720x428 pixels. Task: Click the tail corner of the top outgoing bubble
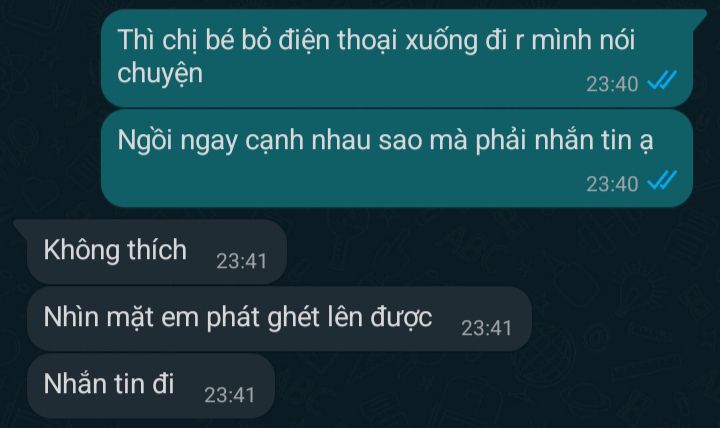pyautogui.click(x=700, y=16)
